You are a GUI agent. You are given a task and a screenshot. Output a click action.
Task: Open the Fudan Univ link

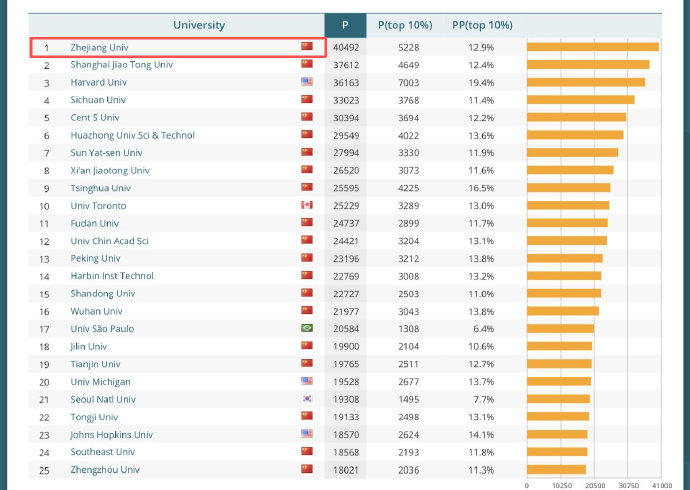point(95,223)
